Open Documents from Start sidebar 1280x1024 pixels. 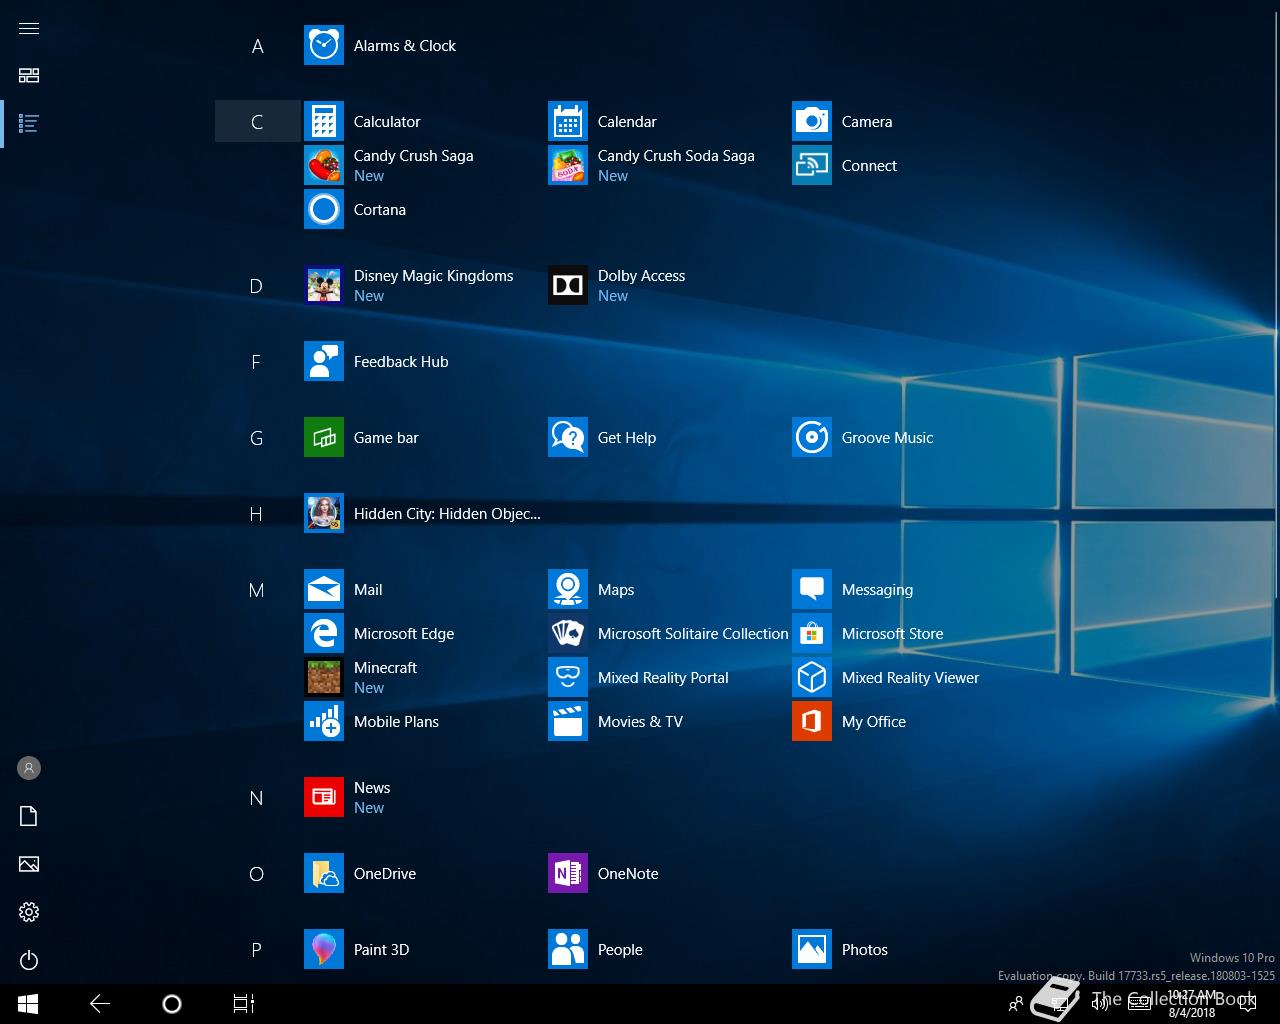click(x=29, y=816)
